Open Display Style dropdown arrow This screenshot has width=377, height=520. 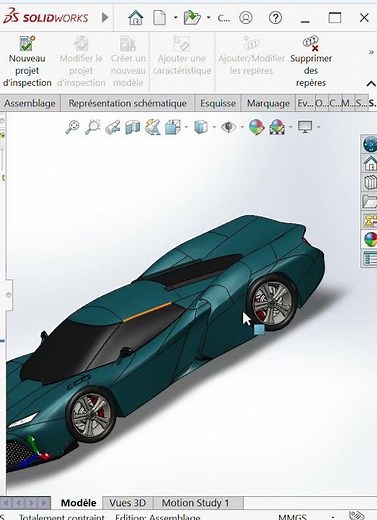pos(214,127)
